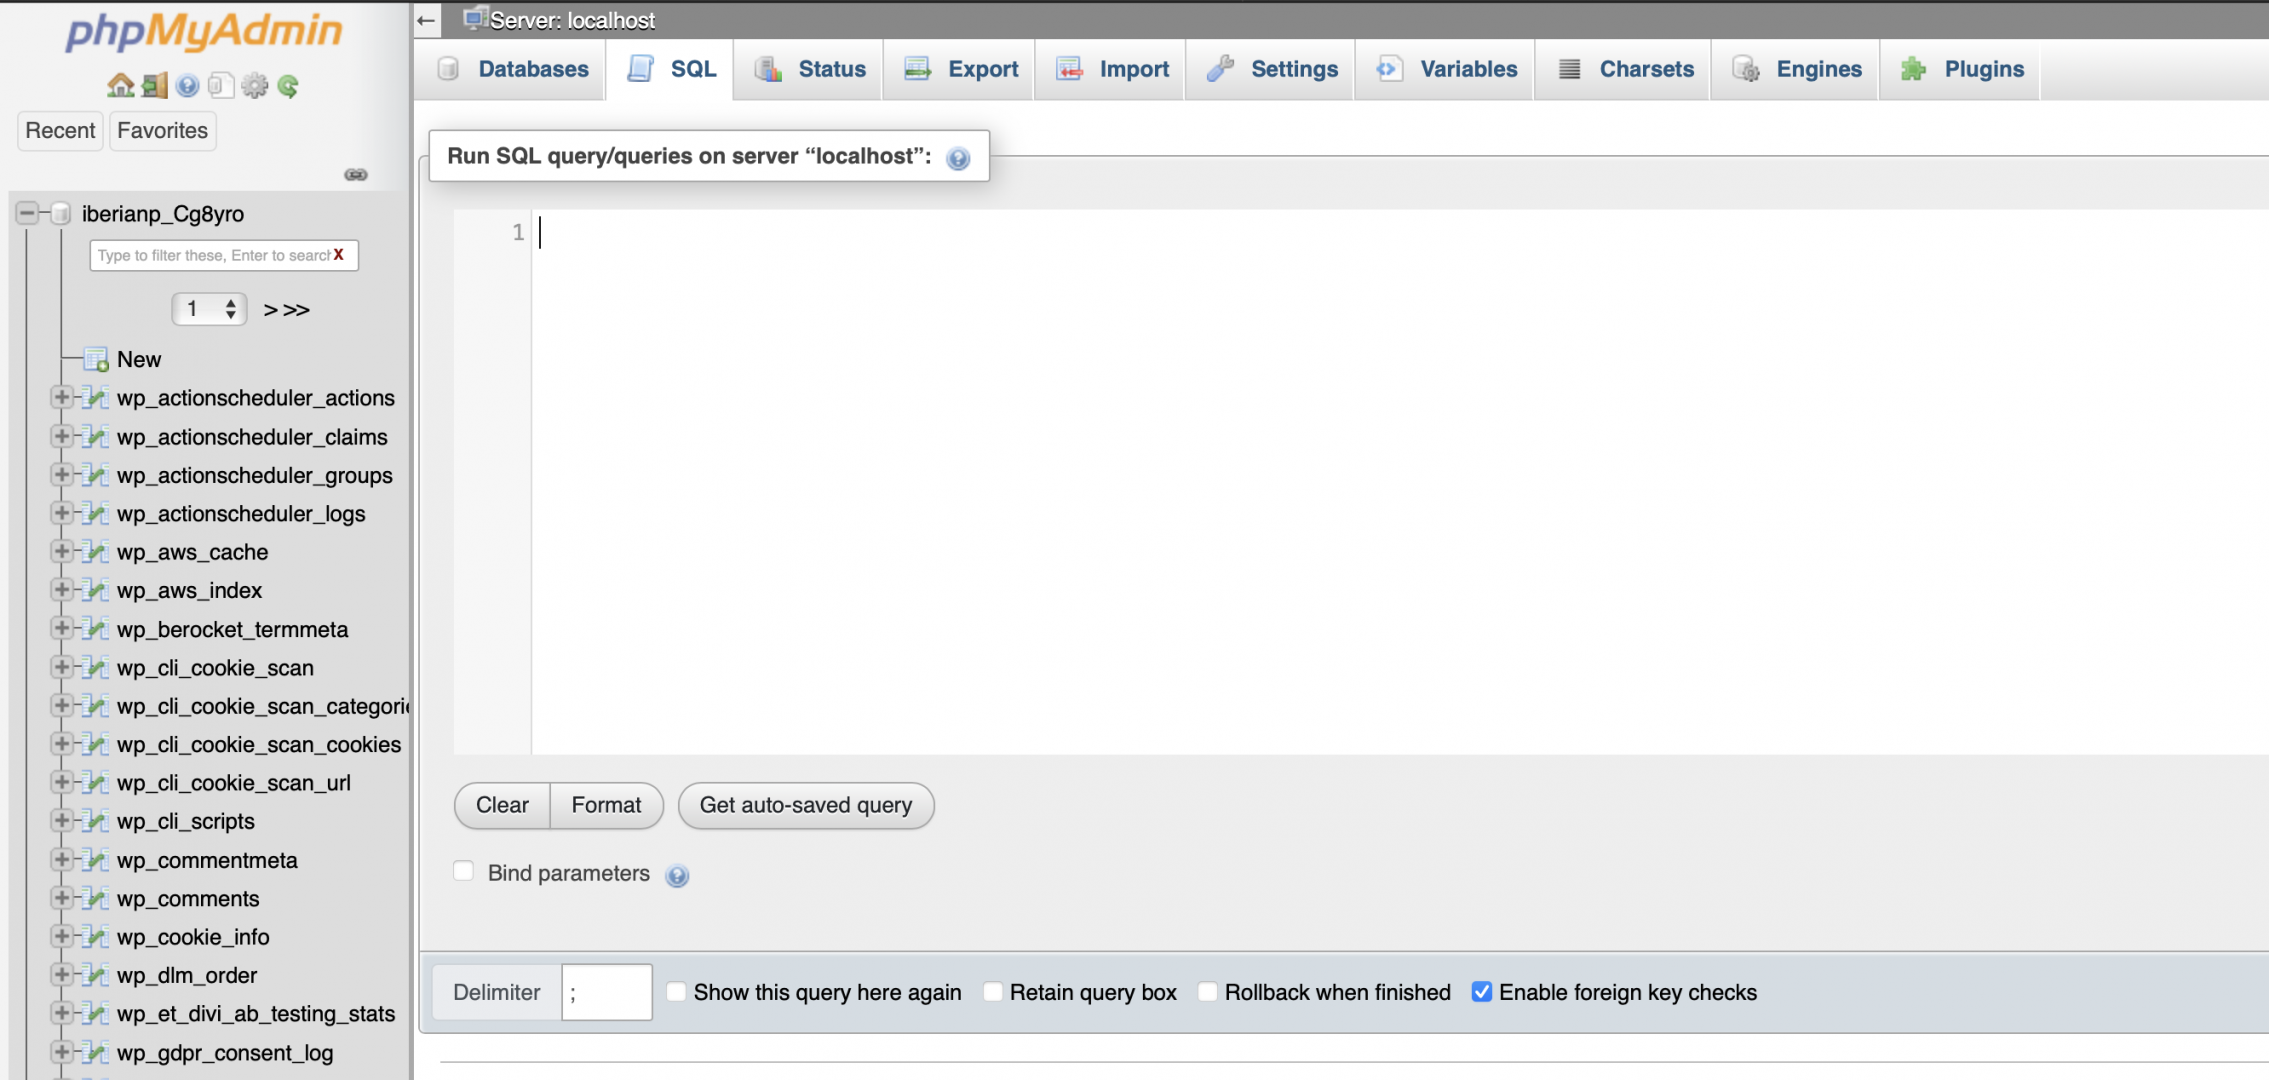2269x1080 pixels.
Task: Click the phpMyAdmin logo
Action: click(204, 32)
